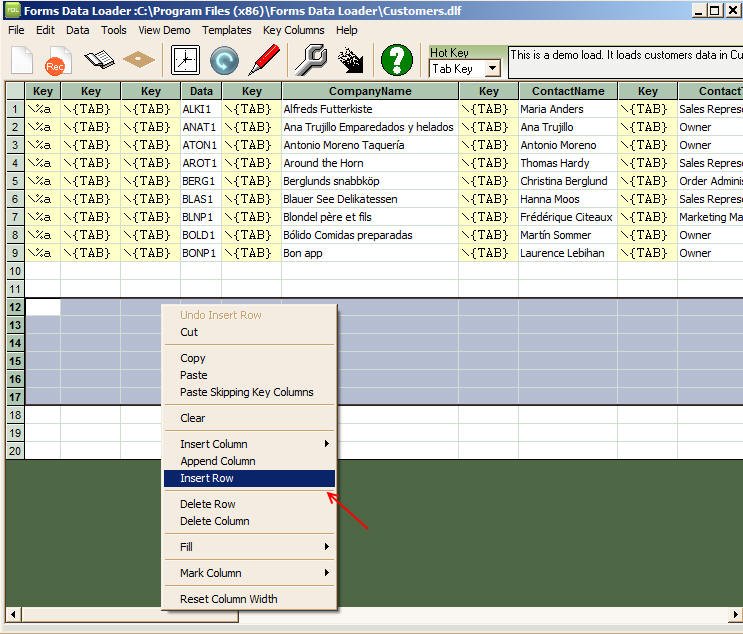
Task: Expand the Fill submenu arrow
Action: point(326,547)
